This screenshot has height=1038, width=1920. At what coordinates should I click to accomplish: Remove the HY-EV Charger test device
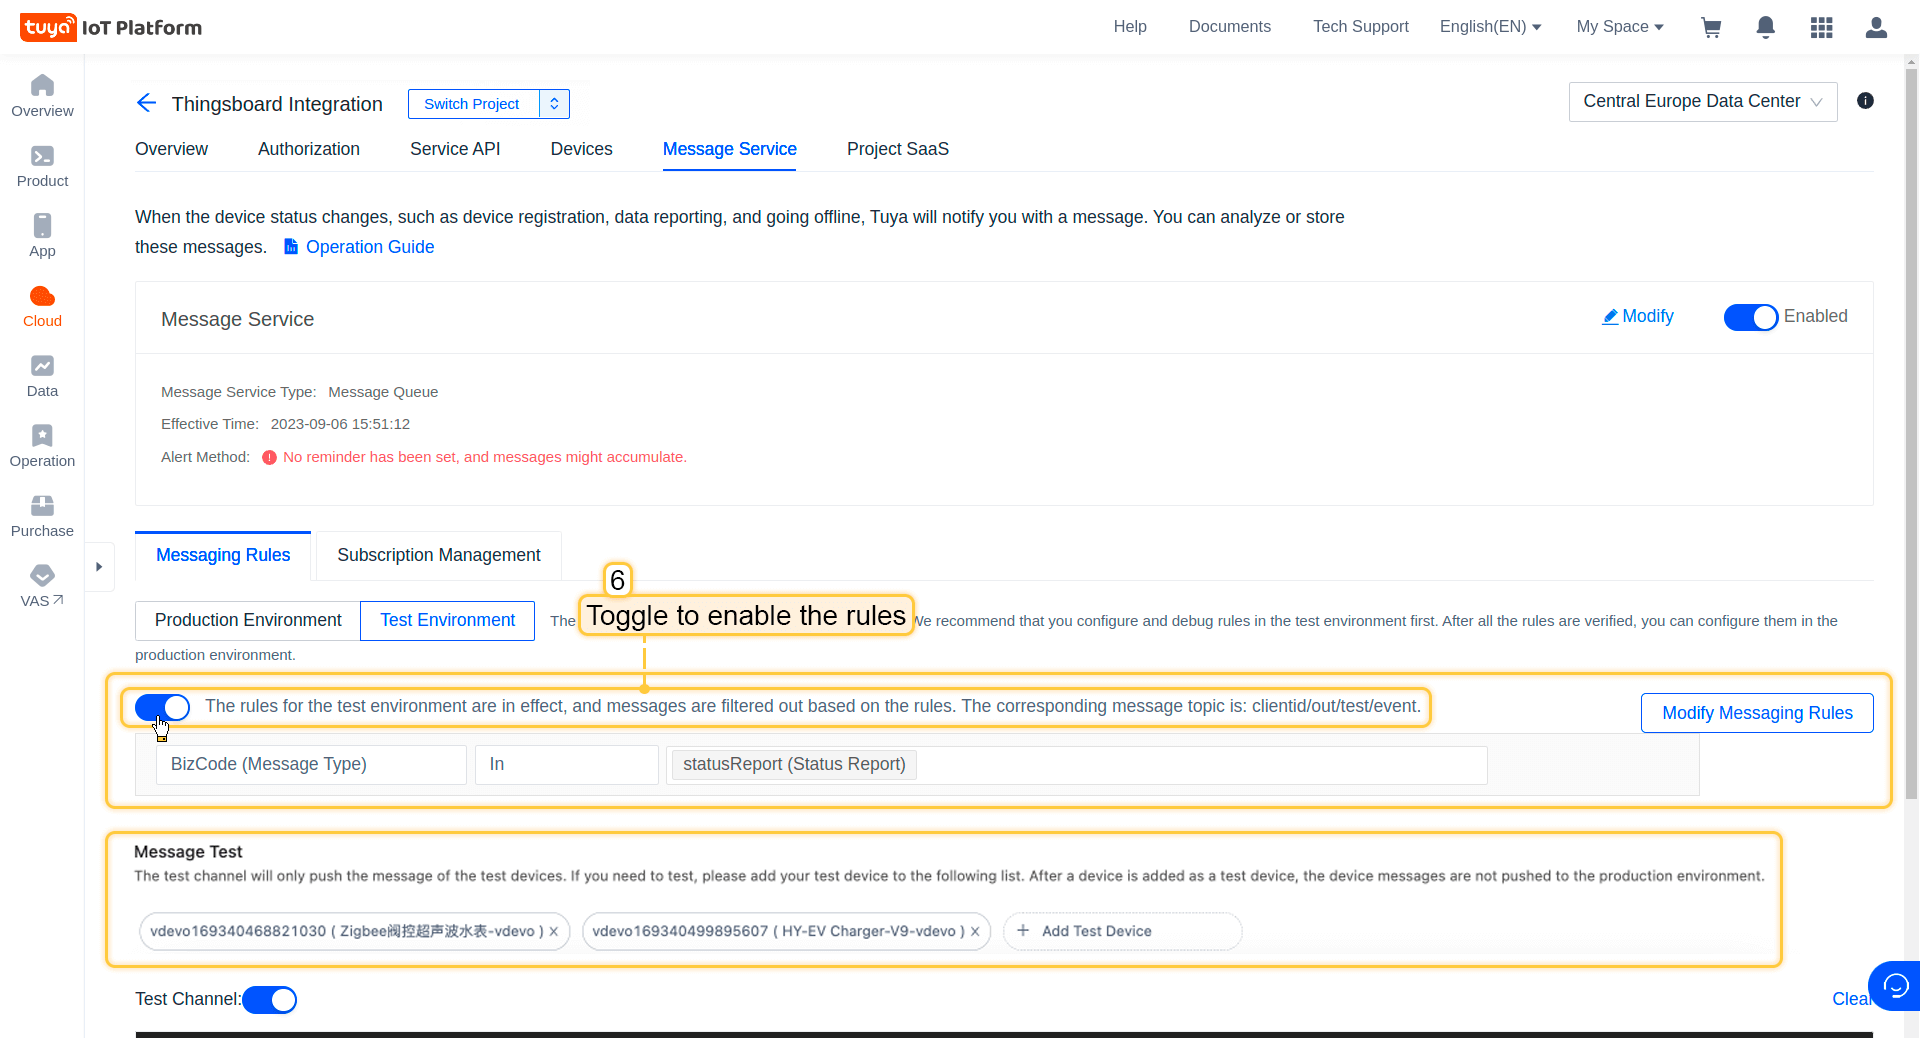tap(975, 932)
